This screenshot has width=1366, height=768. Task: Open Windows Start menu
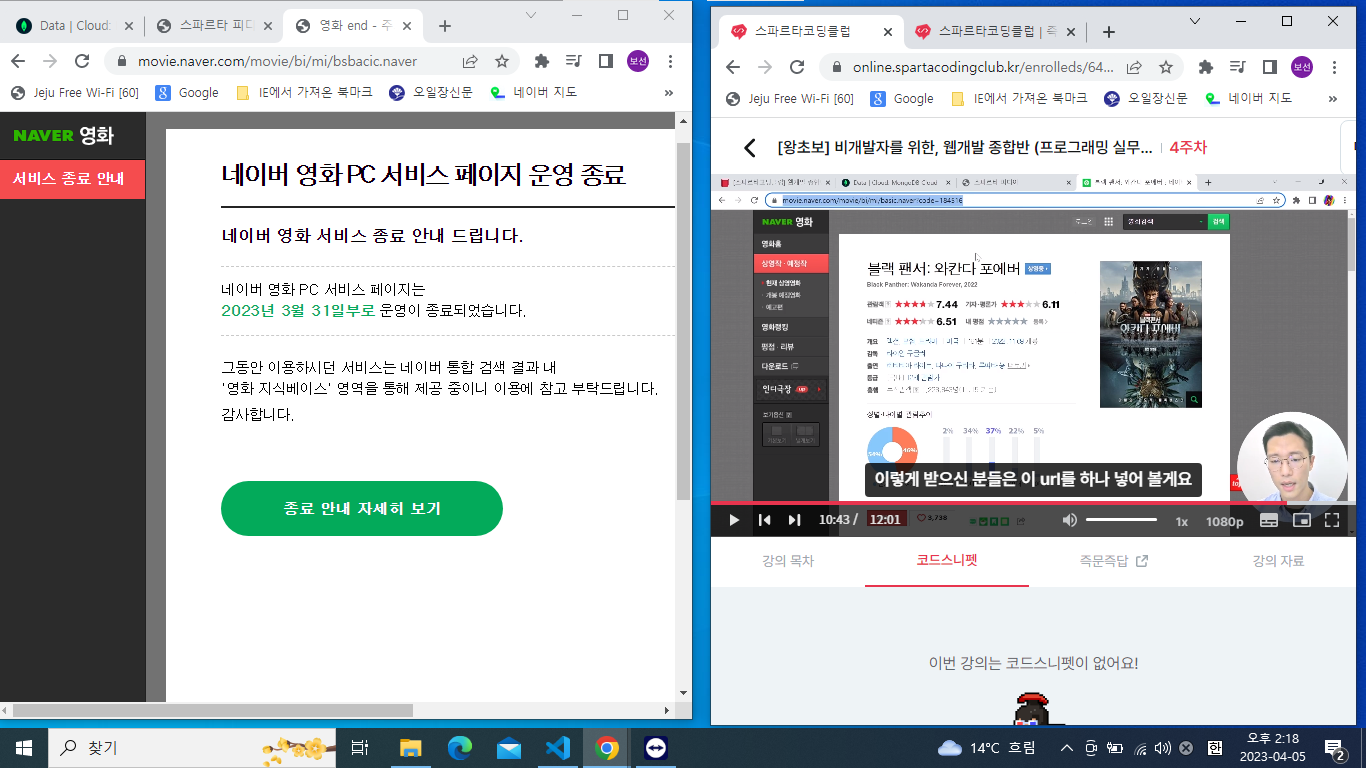tap(24, 747)
